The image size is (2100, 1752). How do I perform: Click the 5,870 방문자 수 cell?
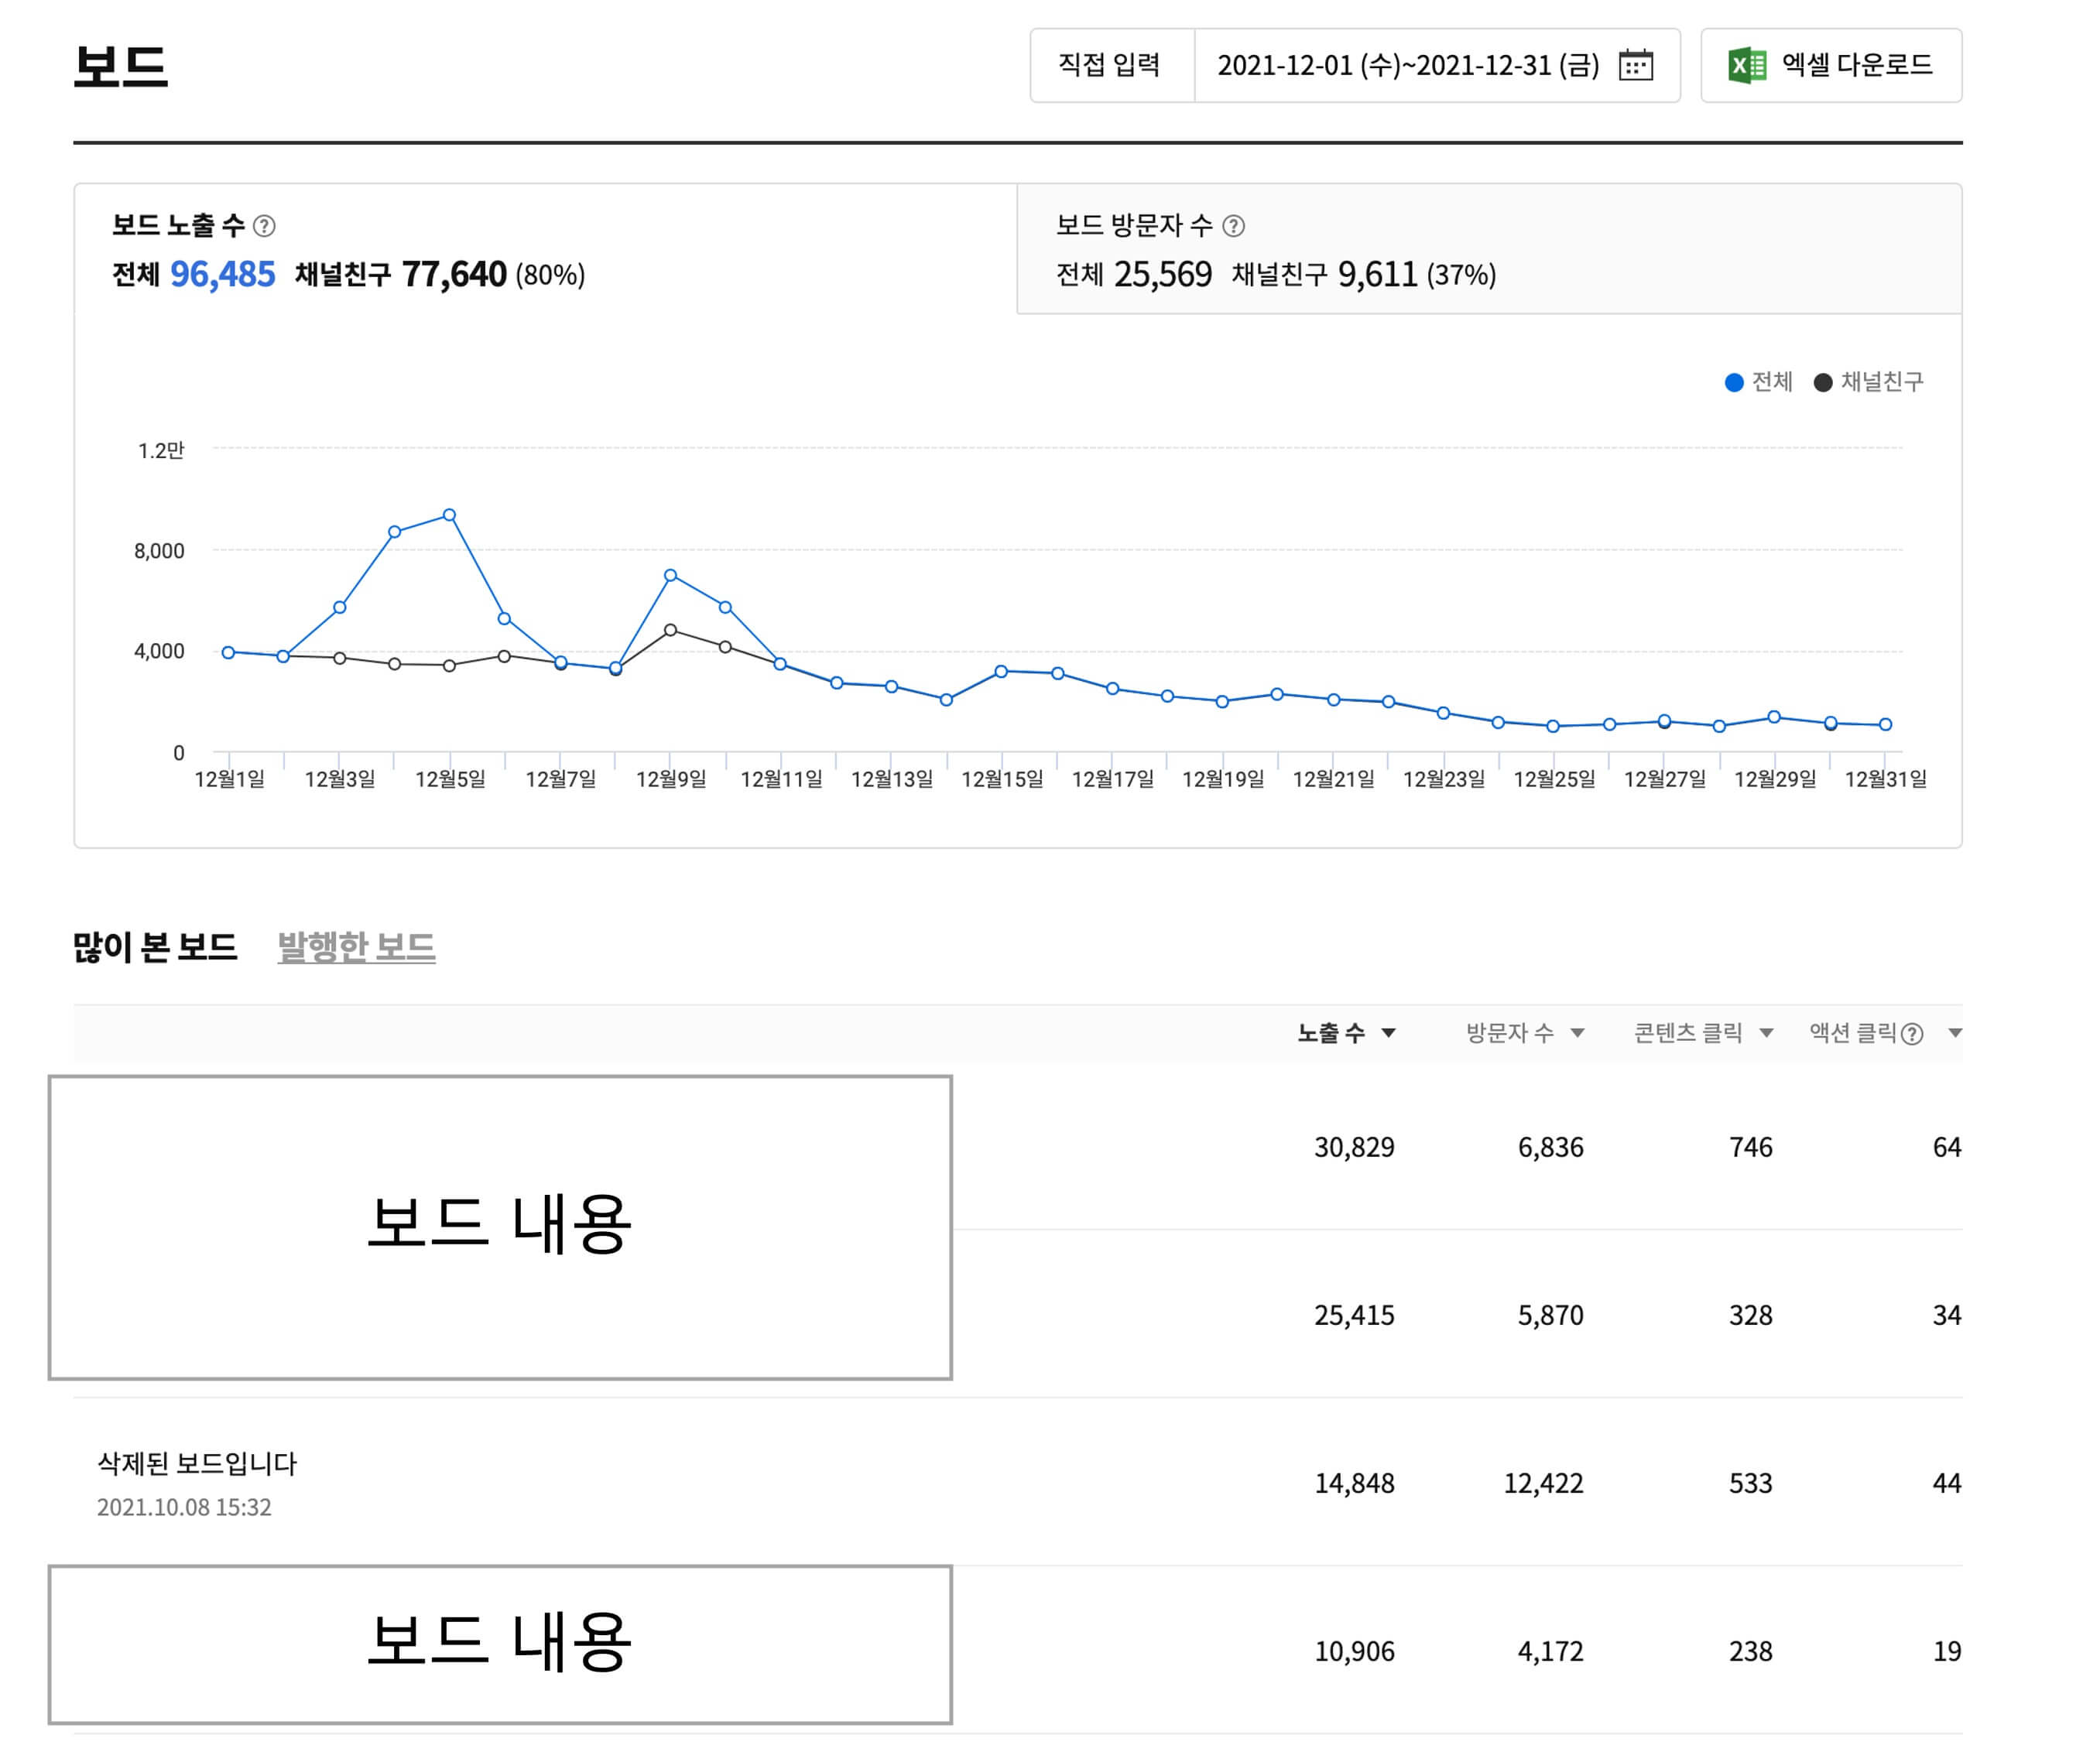(1550, 1315)
